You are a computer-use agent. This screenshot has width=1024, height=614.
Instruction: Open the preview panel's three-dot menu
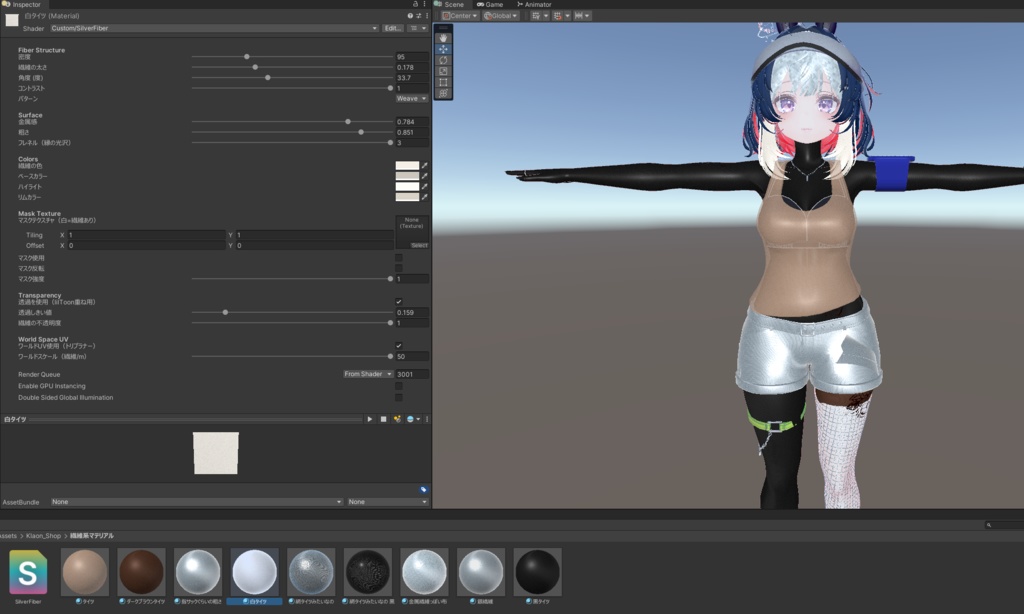(427, 419)
